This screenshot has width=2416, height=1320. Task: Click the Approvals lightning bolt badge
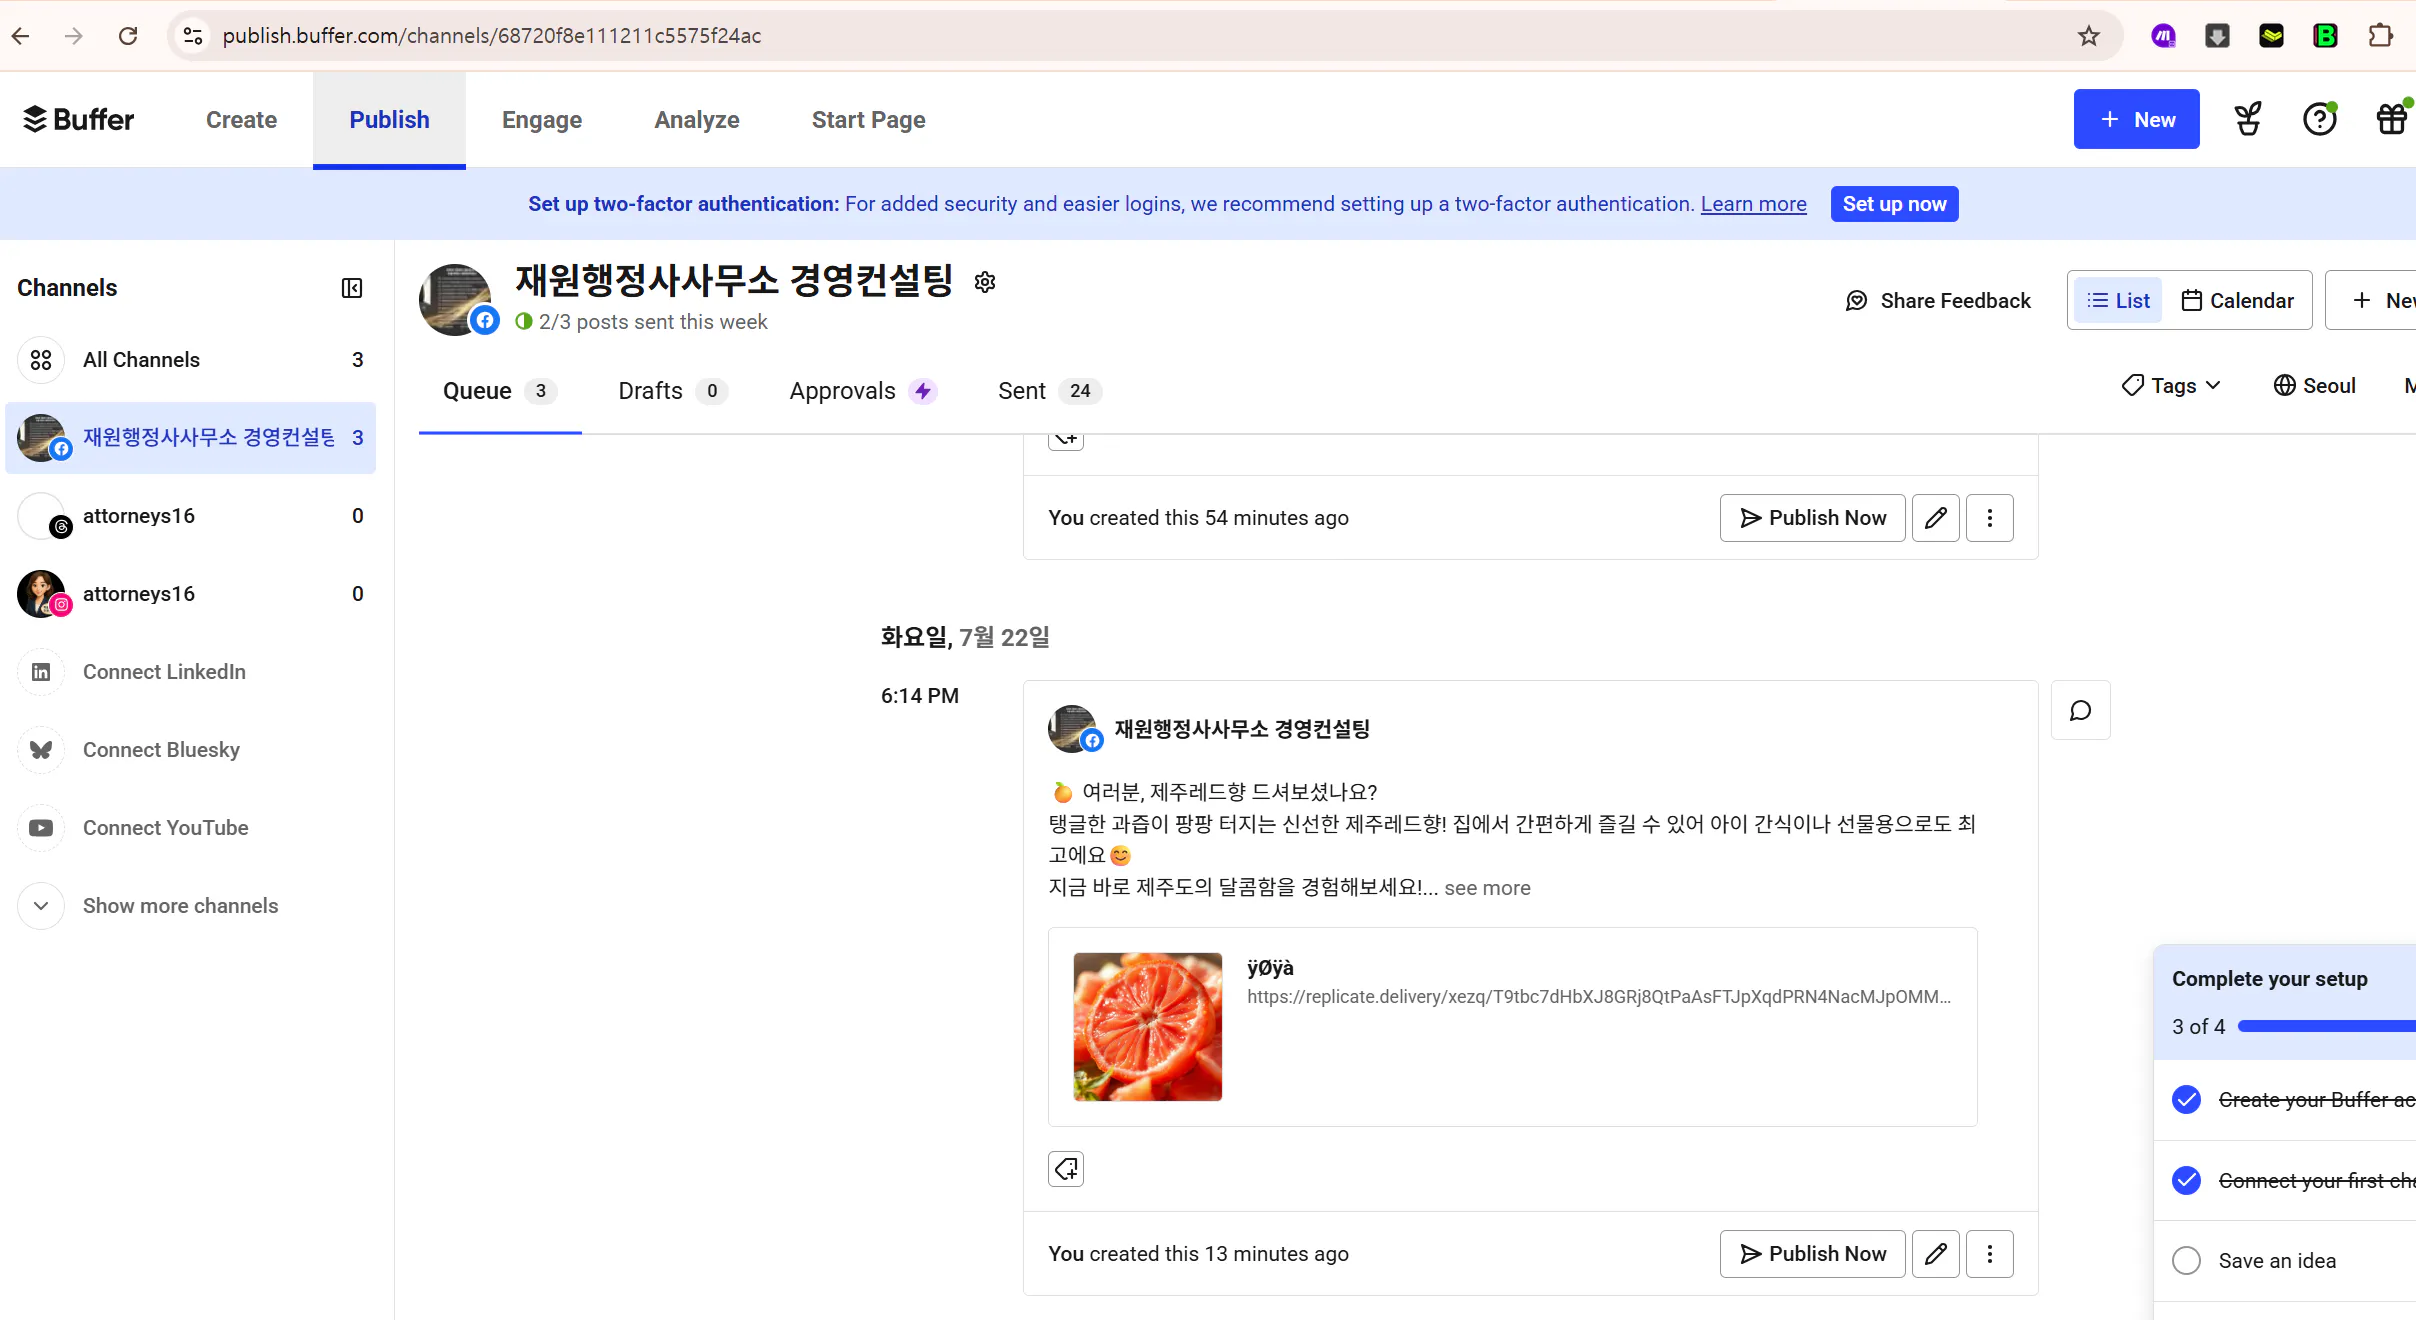pos(922,391)
